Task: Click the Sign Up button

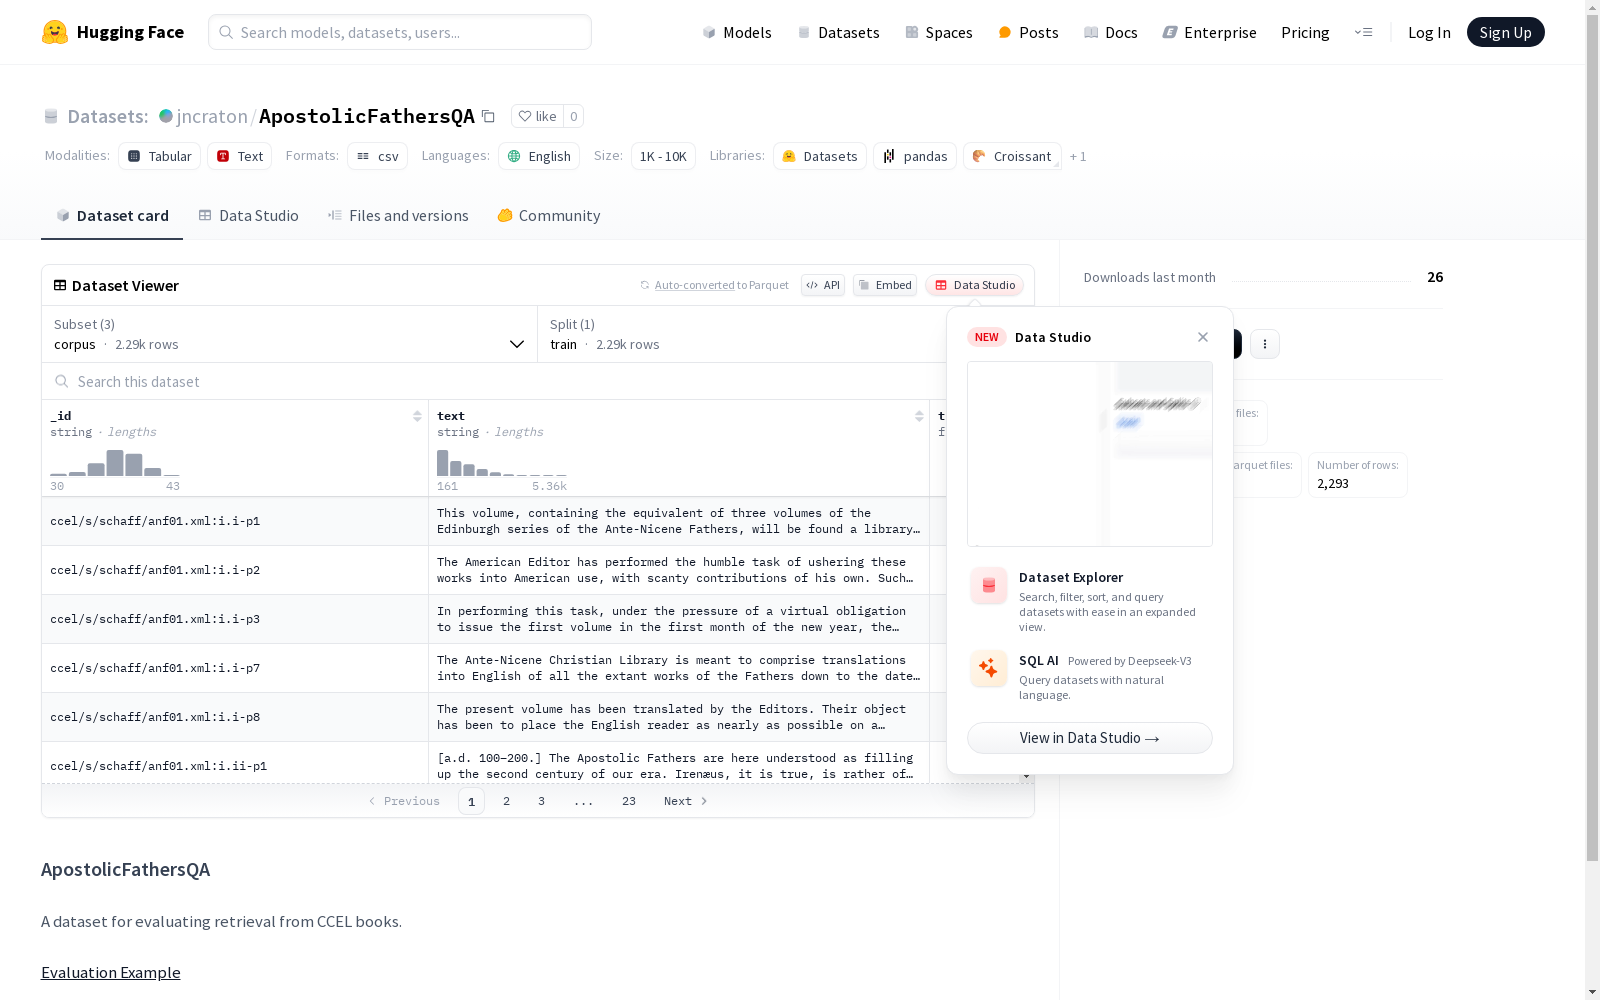Action: [x=1505, y=32]
